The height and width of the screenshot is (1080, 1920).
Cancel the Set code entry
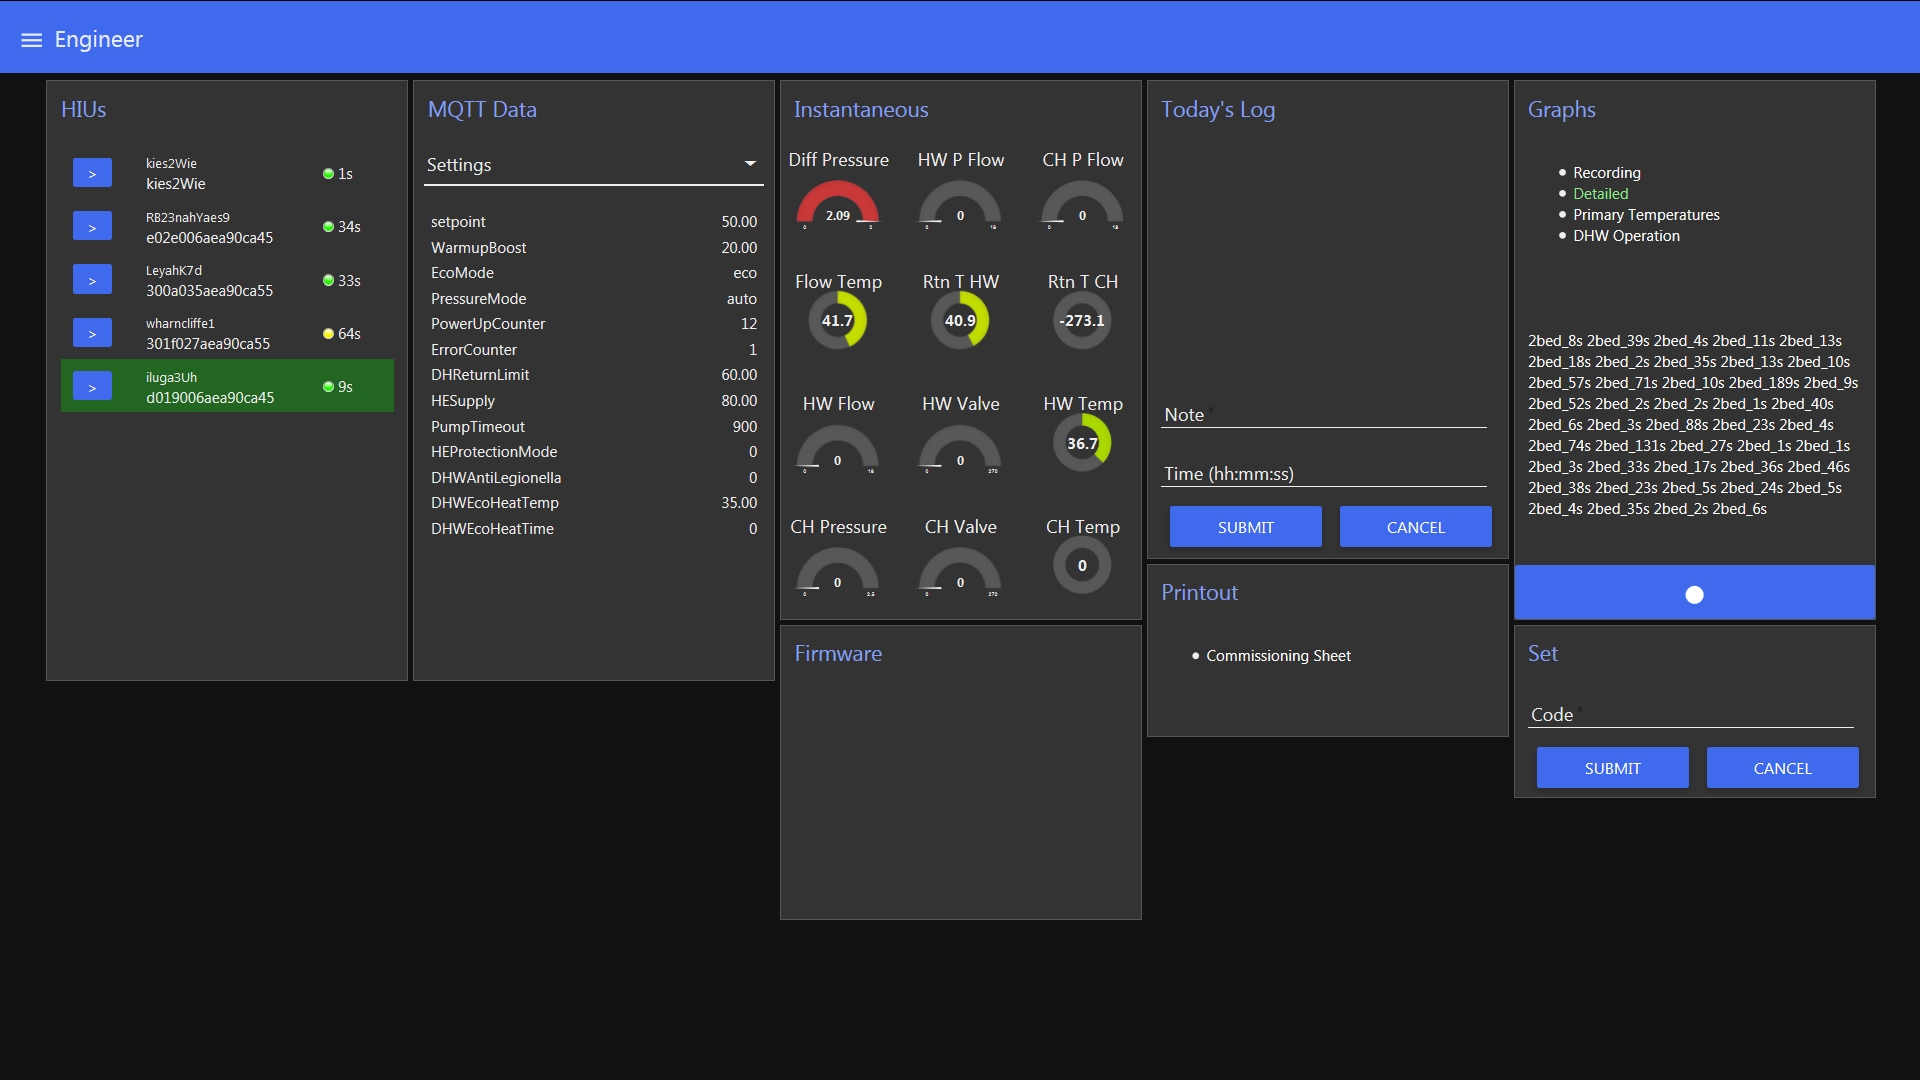click(1782, 768)
